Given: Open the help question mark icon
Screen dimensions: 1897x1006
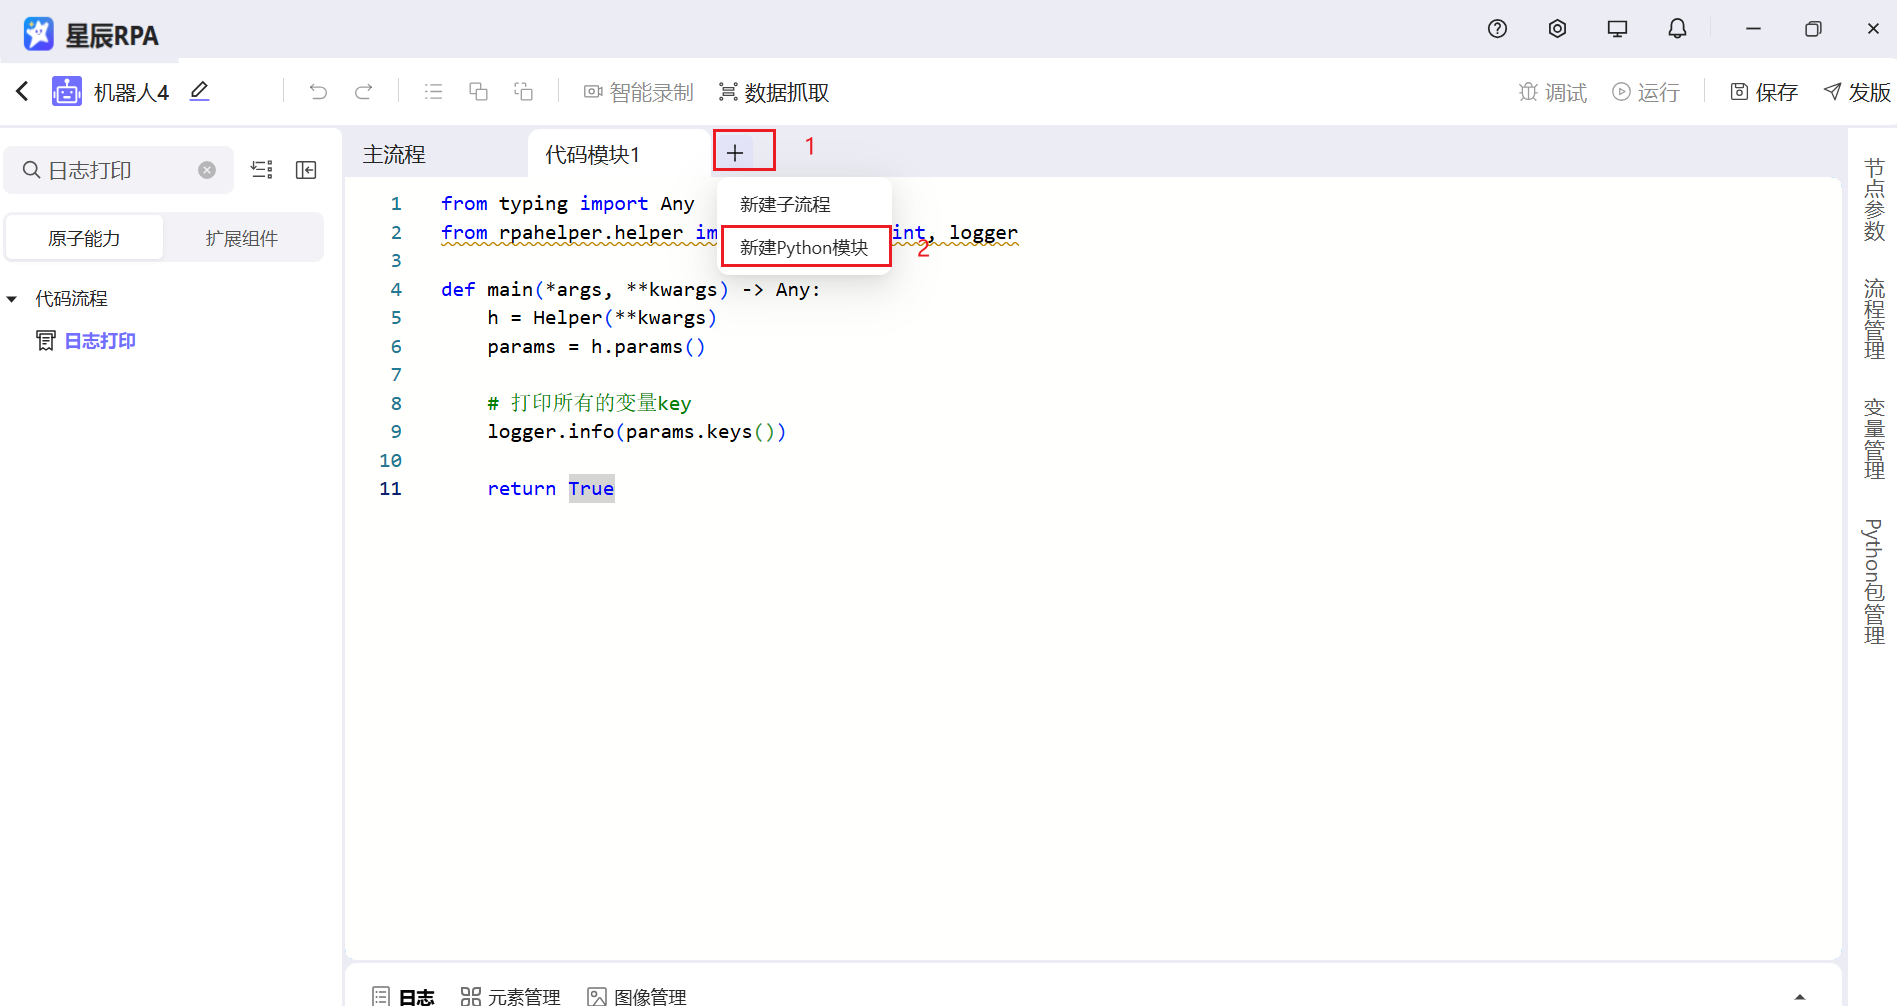Looking at the screenshot, I should tap(1497, 29).
